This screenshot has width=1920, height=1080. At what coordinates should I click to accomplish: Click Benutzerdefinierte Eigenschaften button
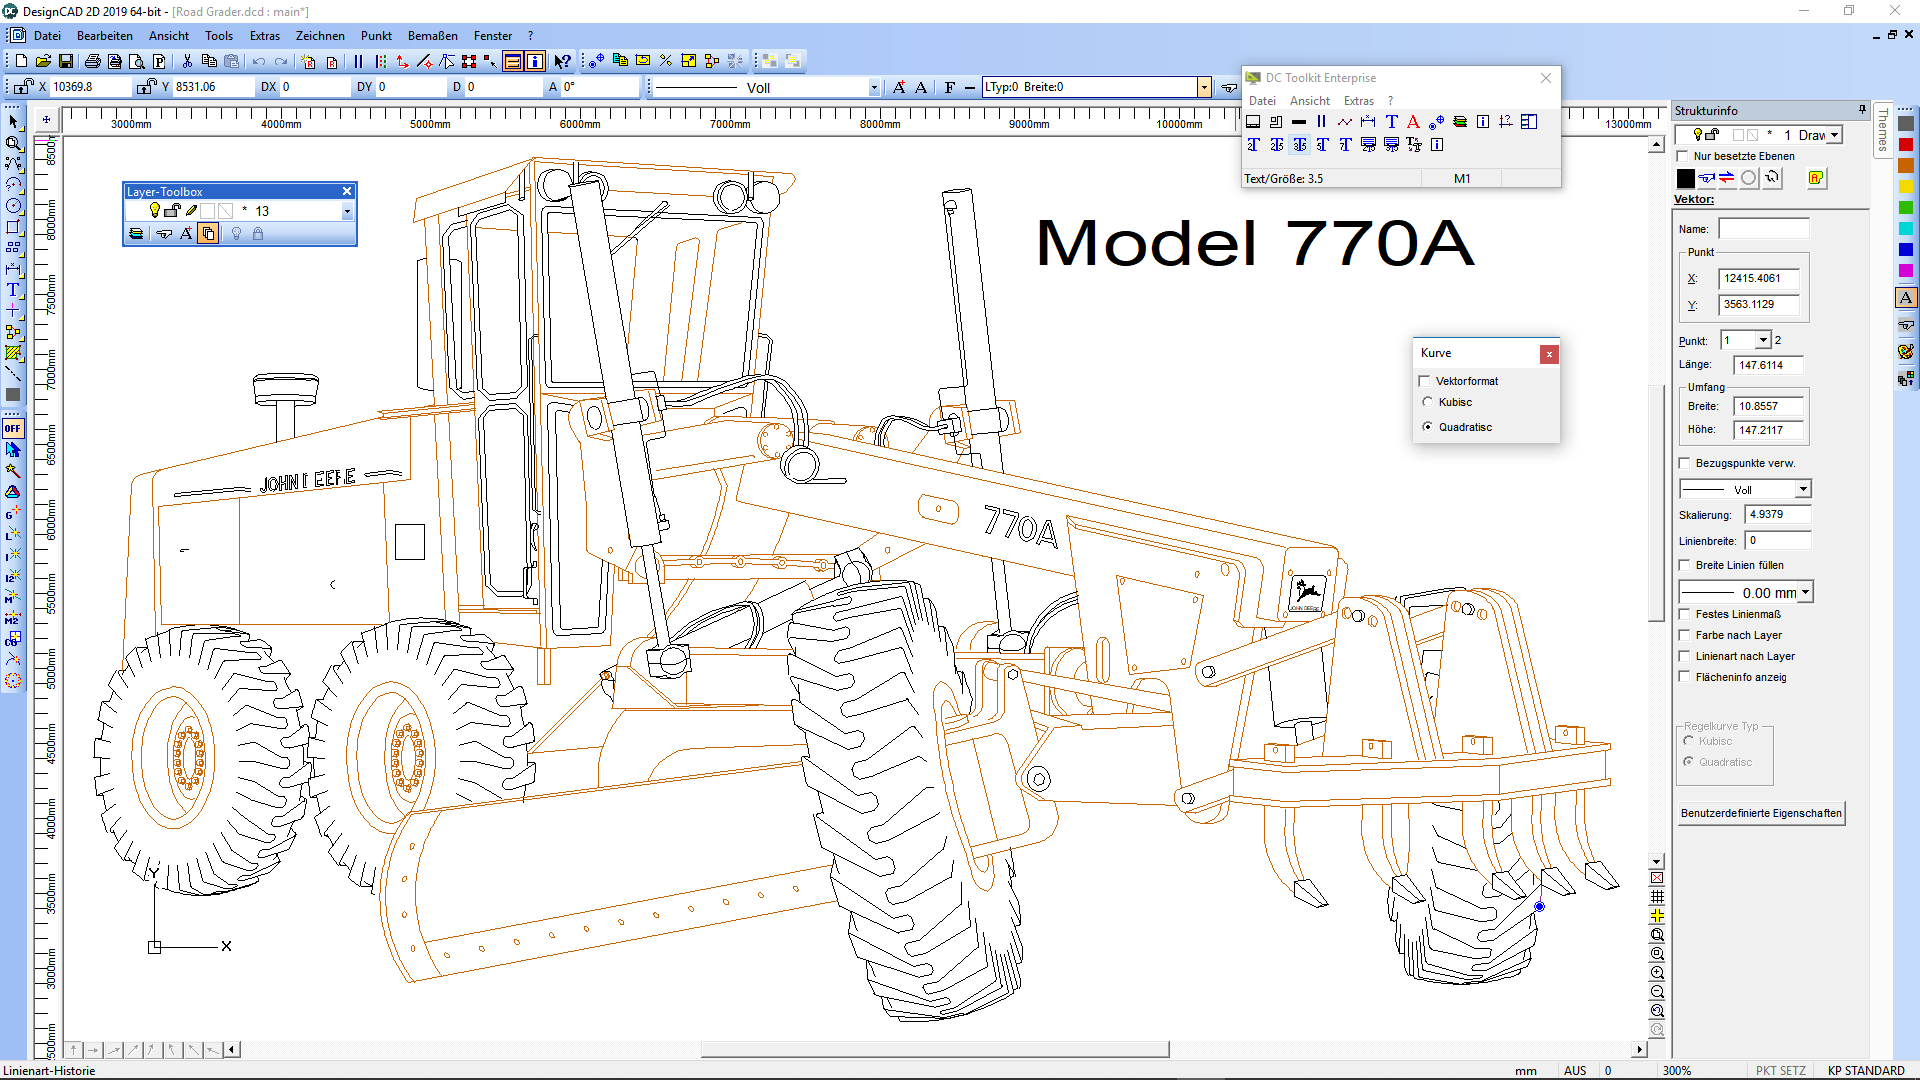coord(1761,813)
